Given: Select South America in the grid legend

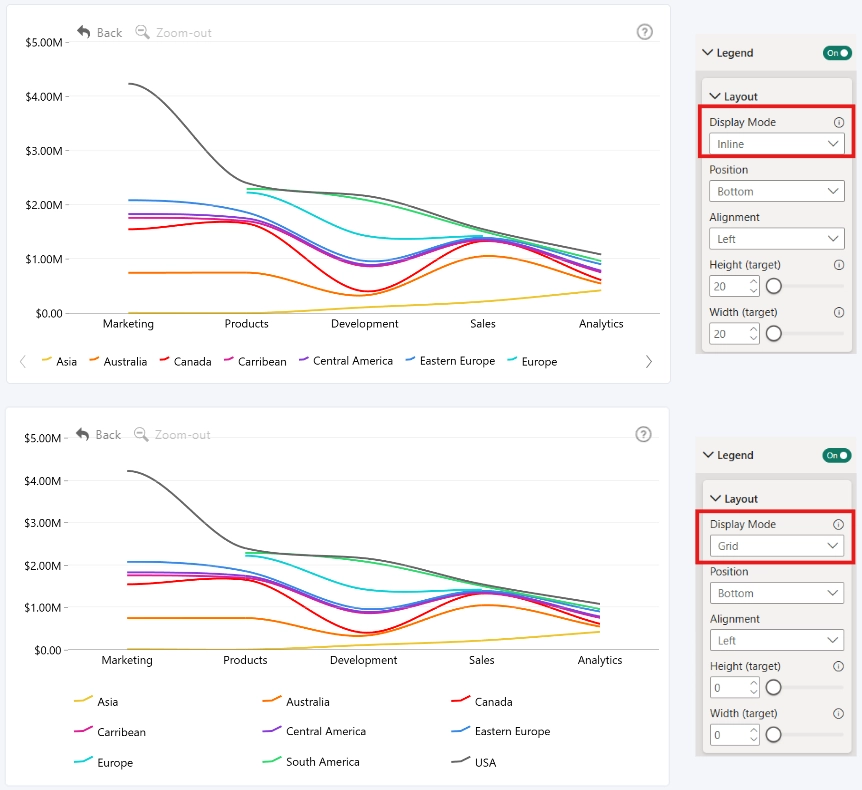Looking at the screenshot, I should pos(311,762).
